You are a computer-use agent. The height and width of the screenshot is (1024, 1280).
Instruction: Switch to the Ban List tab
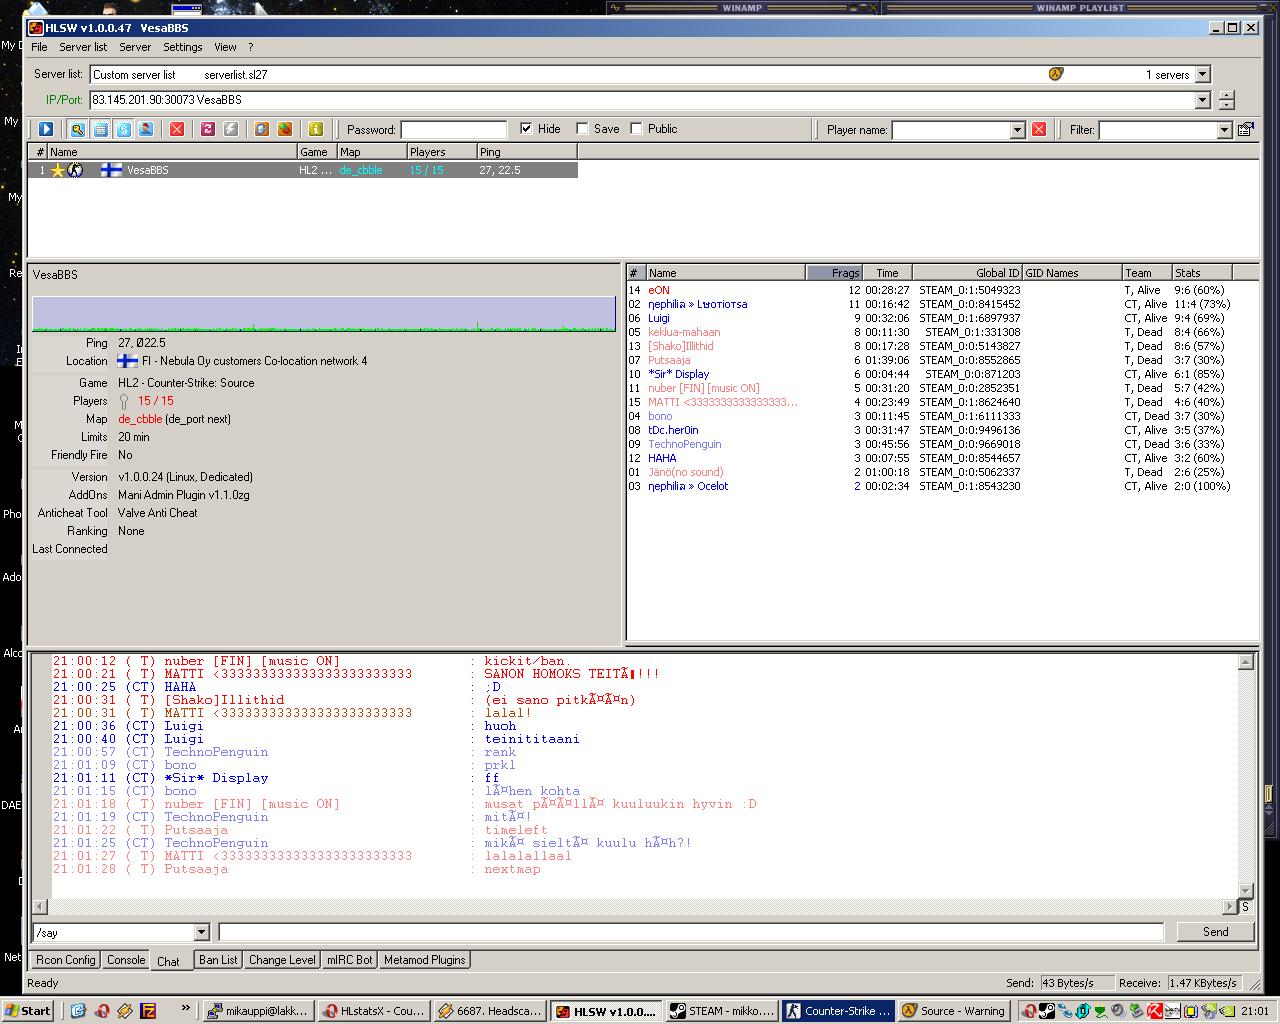(218, 960)
